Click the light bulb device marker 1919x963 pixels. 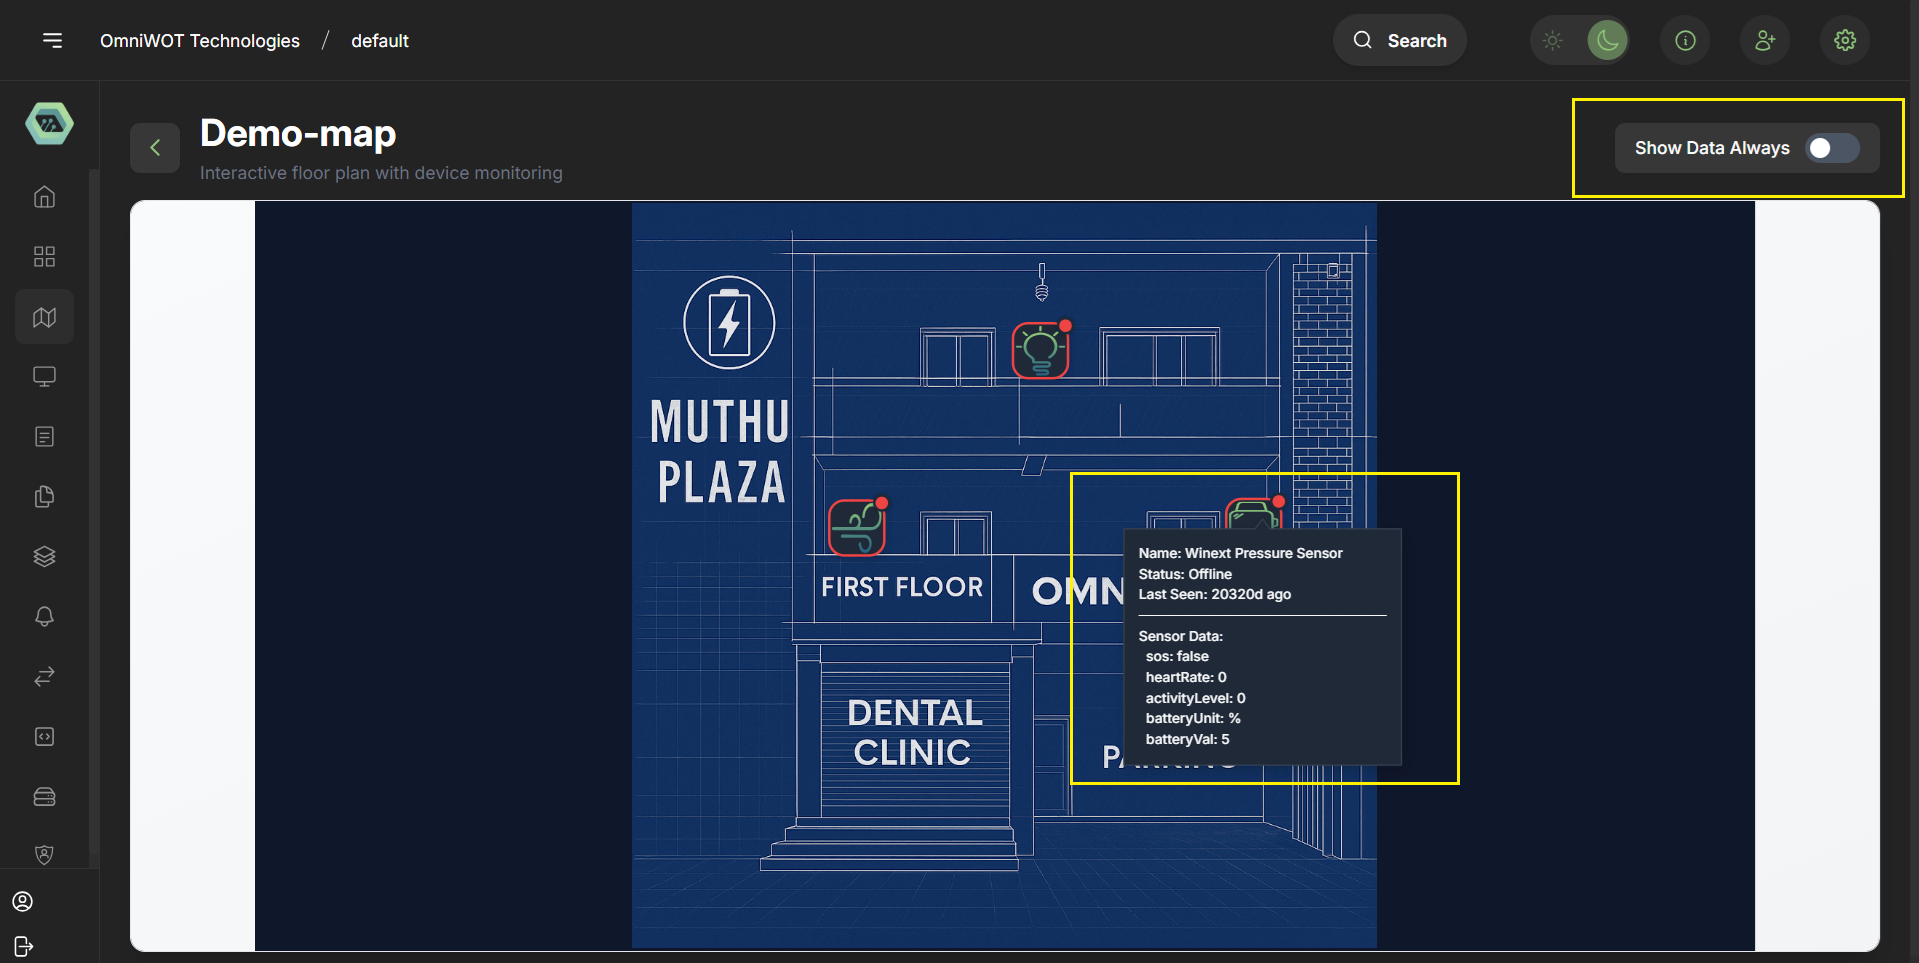tap(1040, 351)
